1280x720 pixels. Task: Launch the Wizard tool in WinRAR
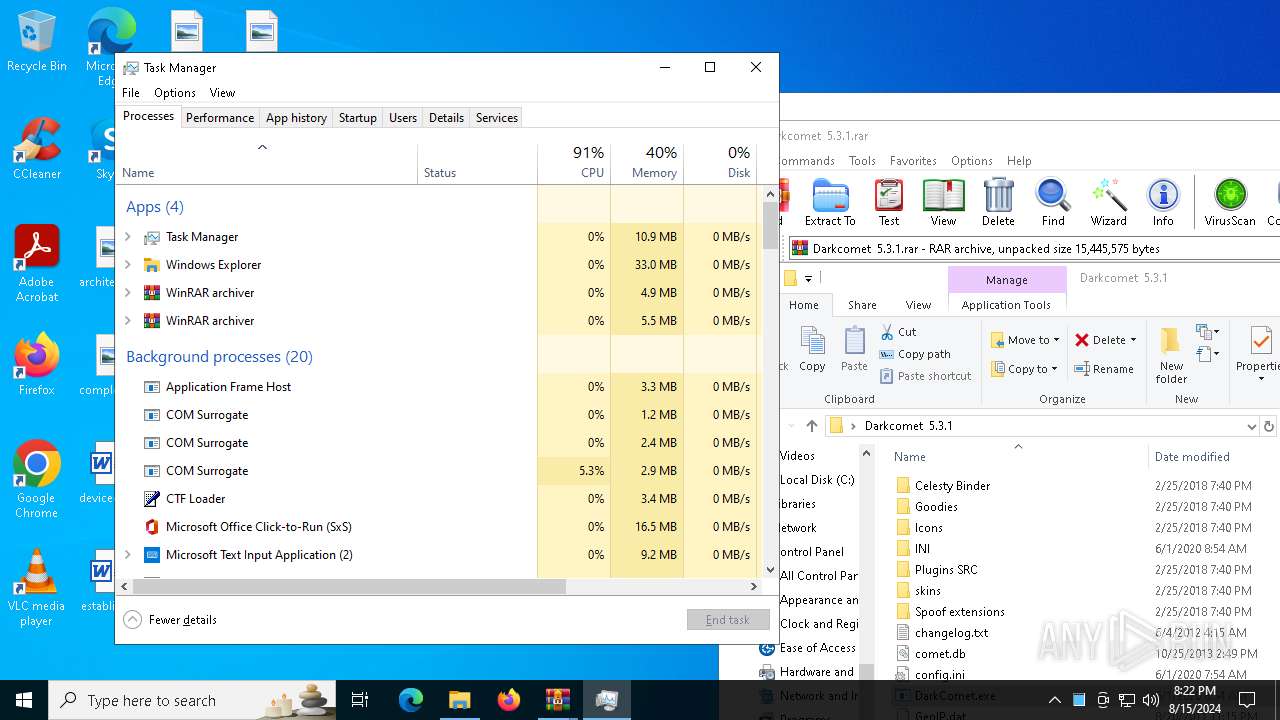point(1108,203)
